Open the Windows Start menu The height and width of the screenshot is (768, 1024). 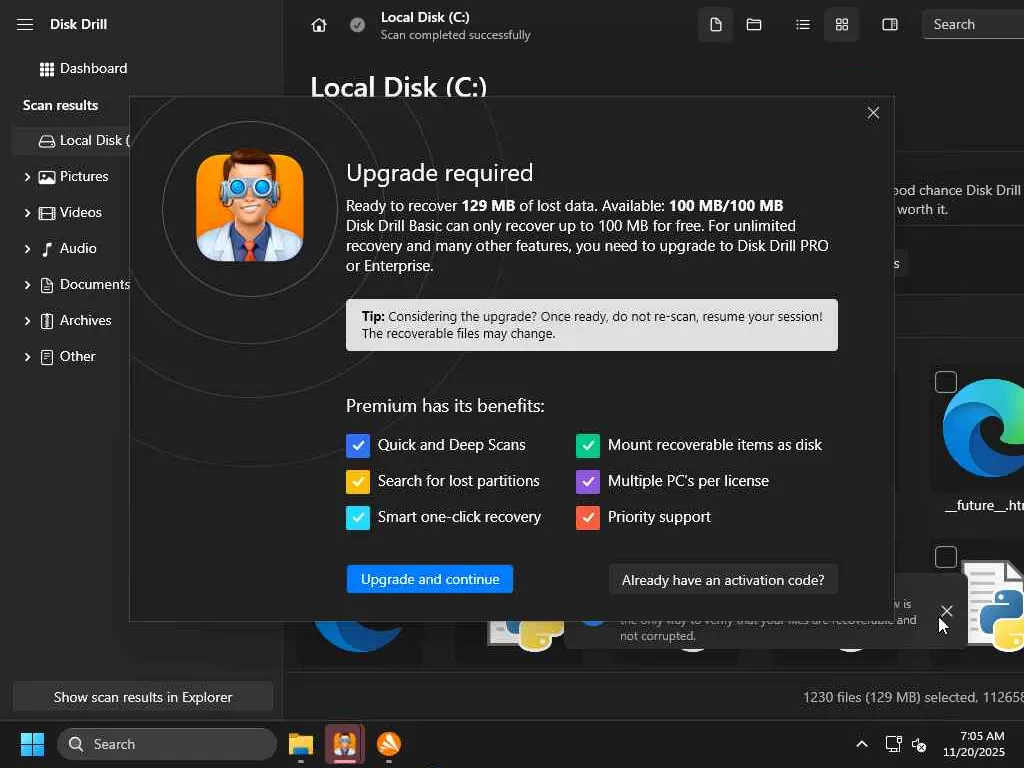click(x=32, y=744)
